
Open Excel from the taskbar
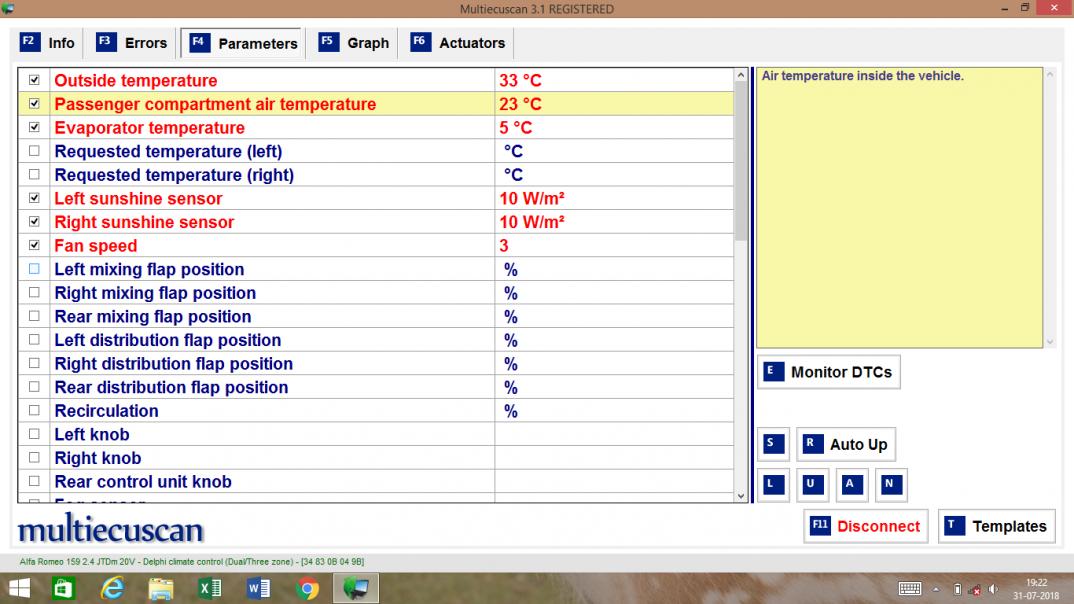(210, 588)
